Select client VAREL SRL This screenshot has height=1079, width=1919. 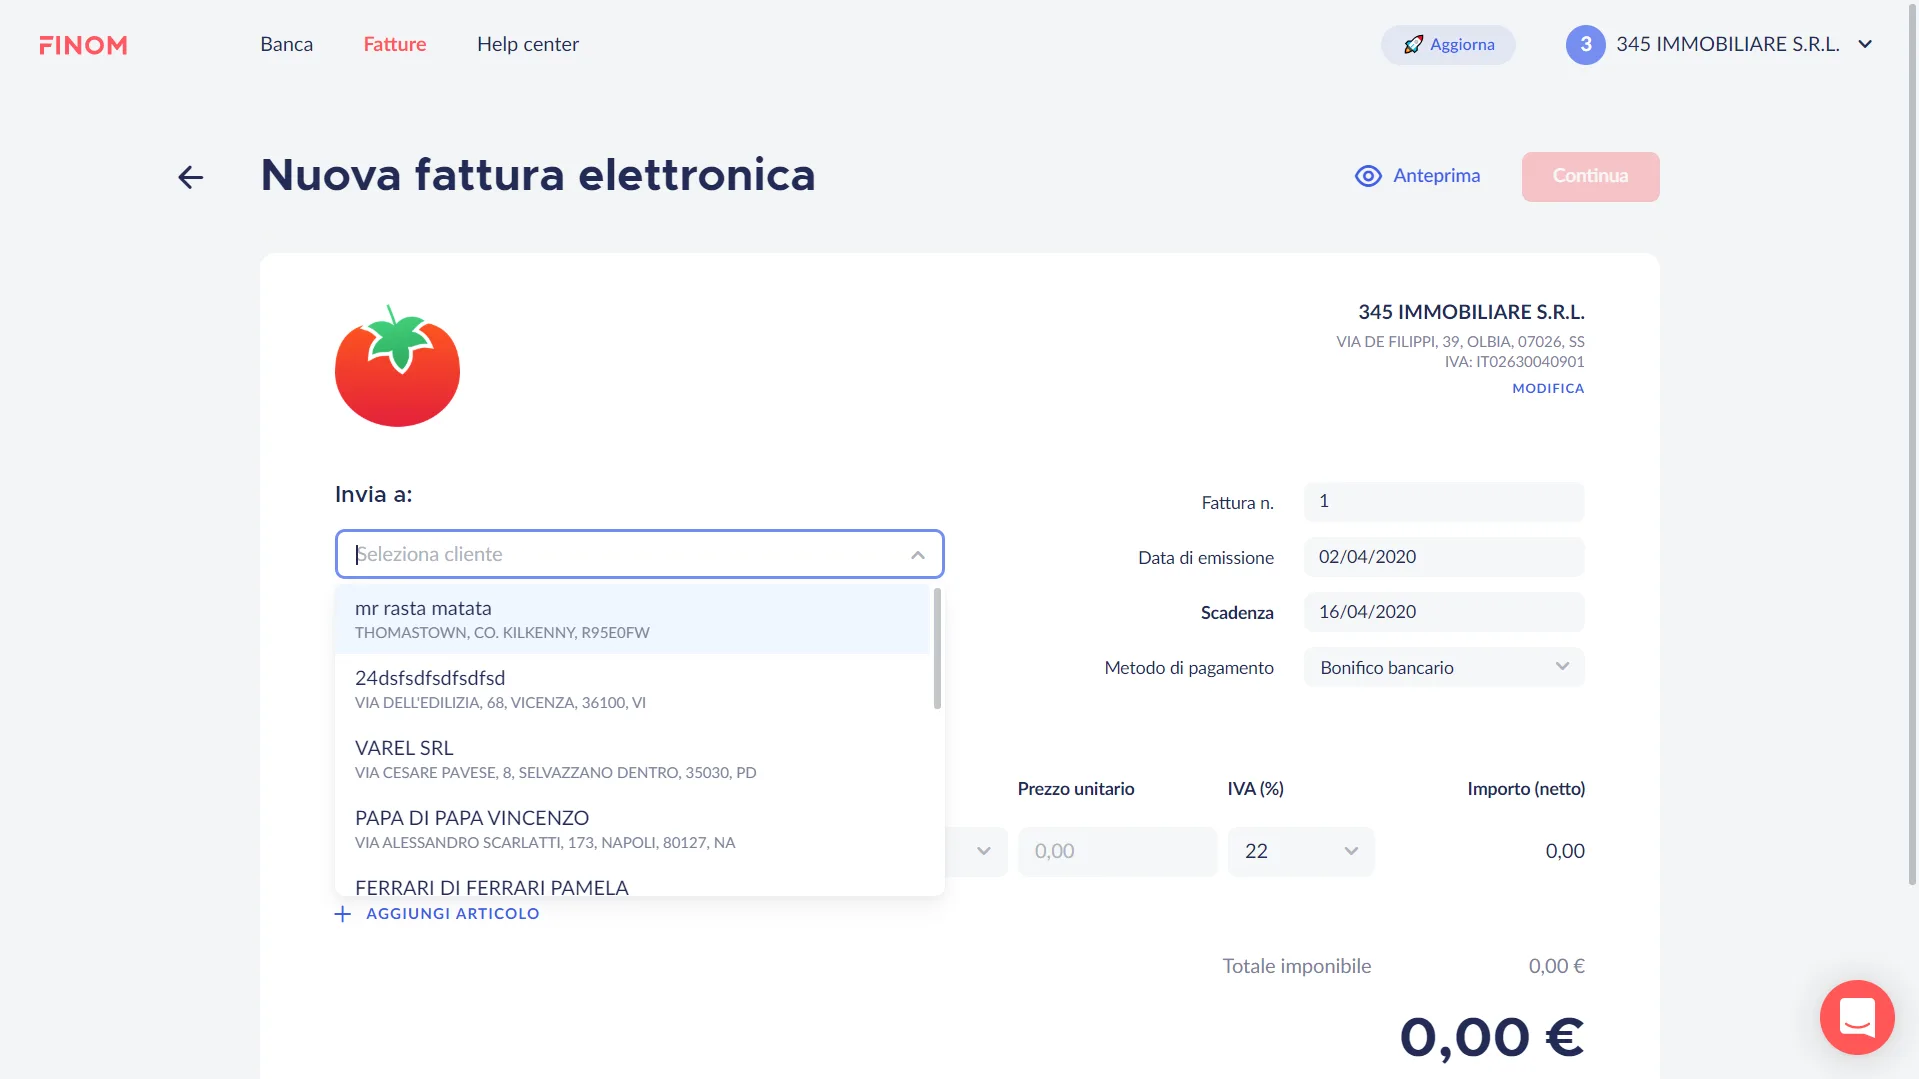click(632, 759)
